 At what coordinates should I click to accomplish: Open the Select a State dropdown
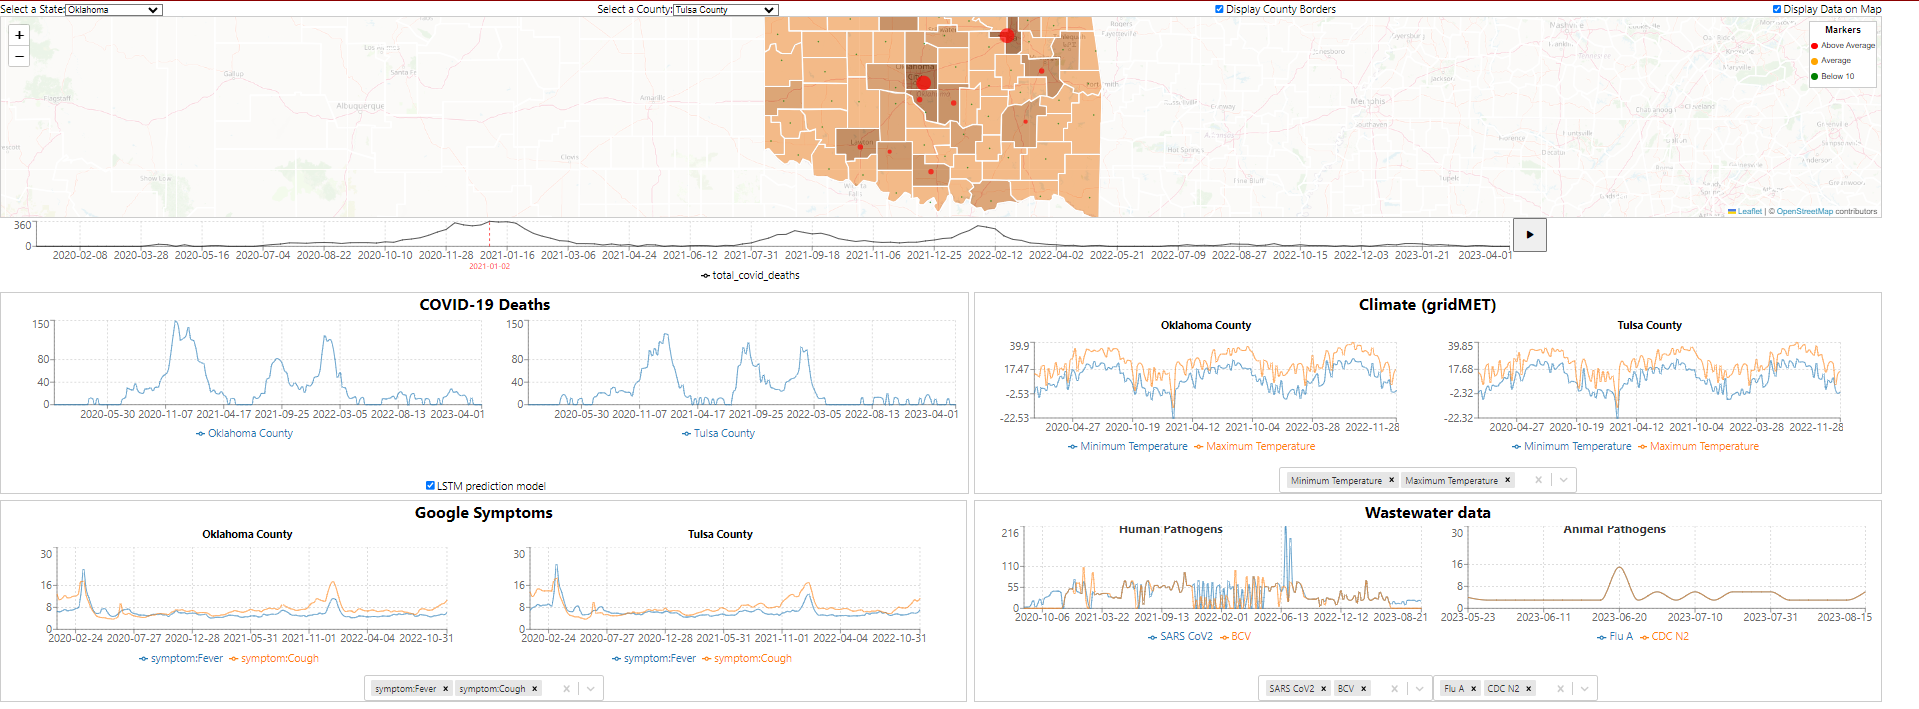[x=113, y=10]
